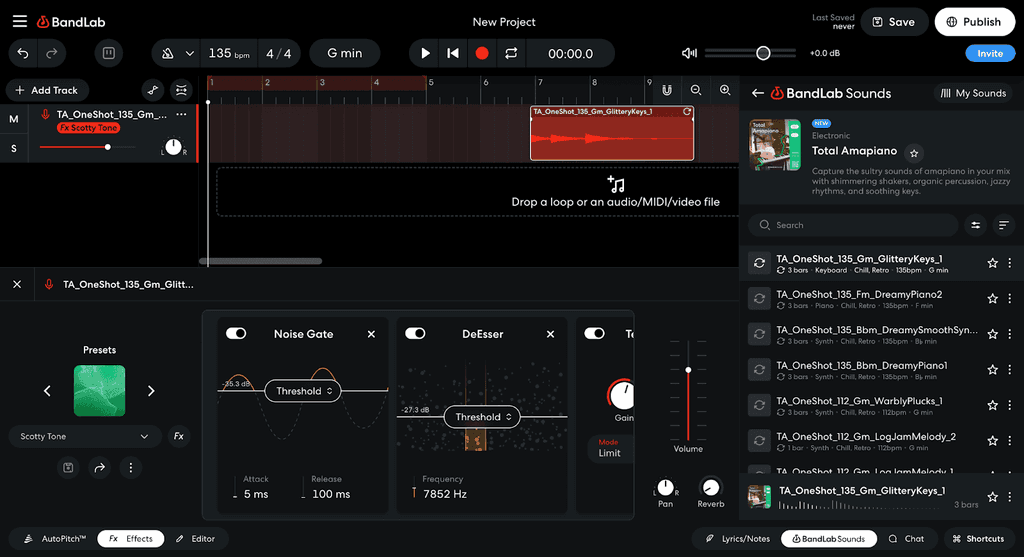Open the G min key selector
The width and height of the screenshot is (1024, 557).
pos(344,54)
